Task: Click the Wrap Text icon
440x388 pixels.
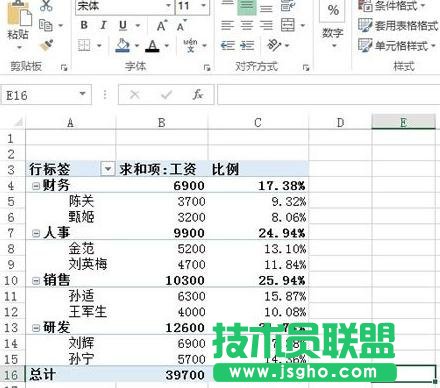Action: tap(288, 5)
